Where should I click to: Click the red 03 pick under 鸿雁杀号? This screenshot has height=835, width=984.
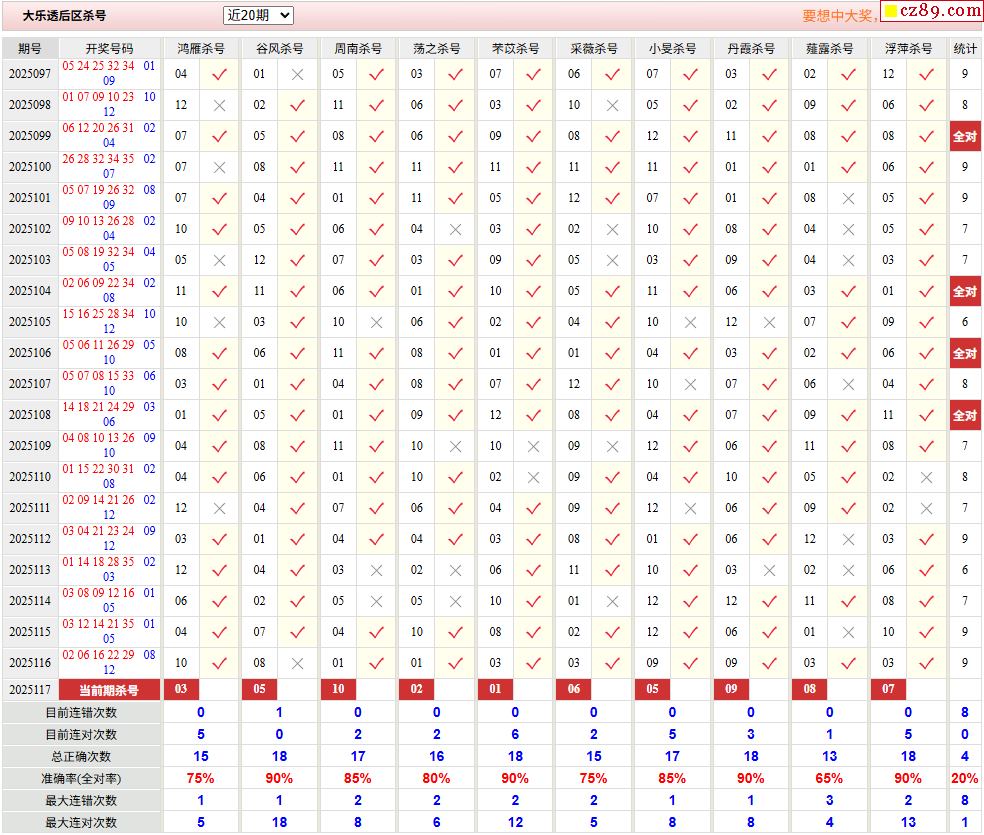(x=181, y=690)
